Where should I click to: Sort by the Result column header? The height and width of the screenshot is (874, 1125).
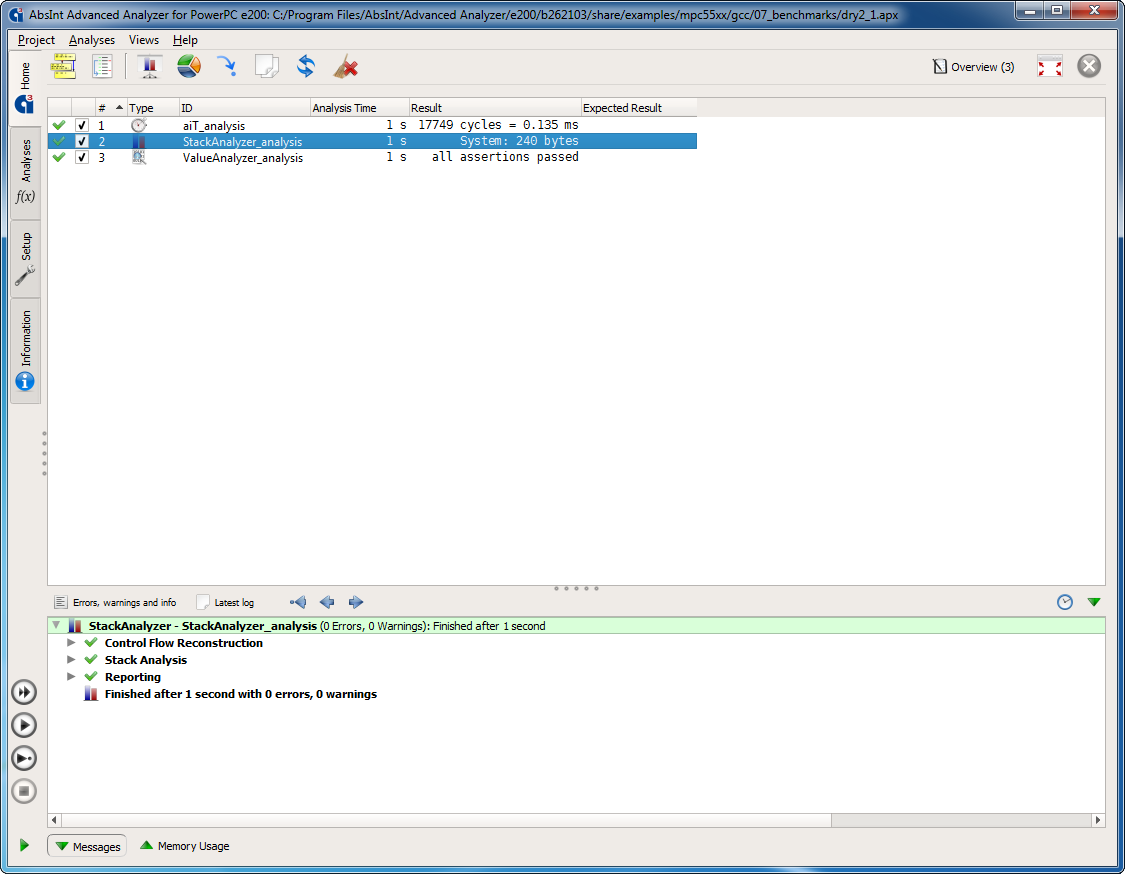click(495, 108)
